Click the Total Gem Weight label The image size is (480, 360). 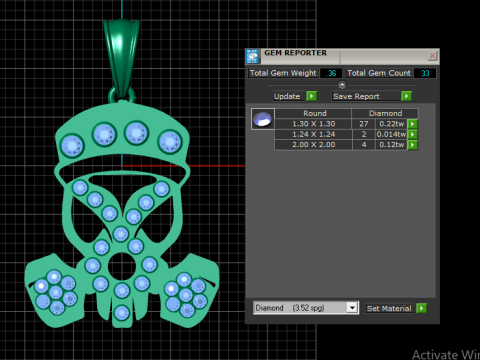tap(283, 73)
